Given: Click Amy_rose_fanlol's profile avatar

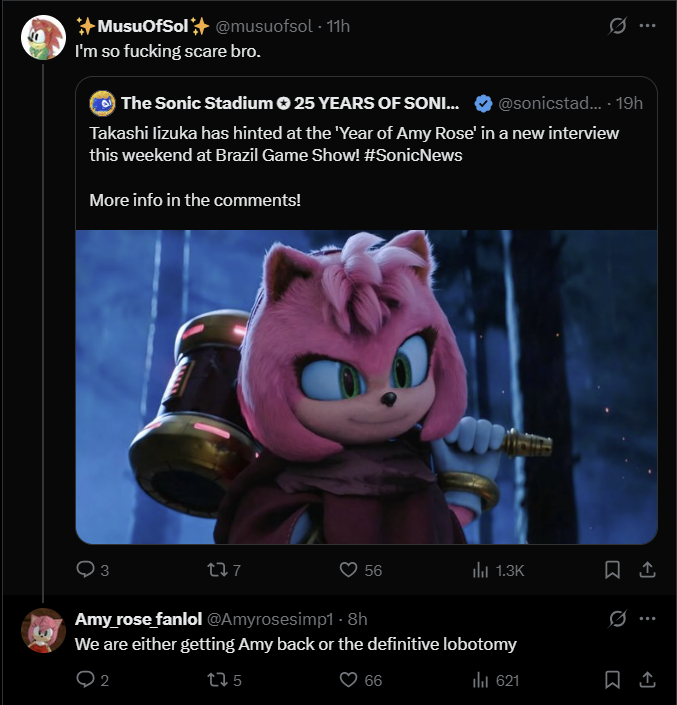Looking at the screenshot, I should (43, 630).
